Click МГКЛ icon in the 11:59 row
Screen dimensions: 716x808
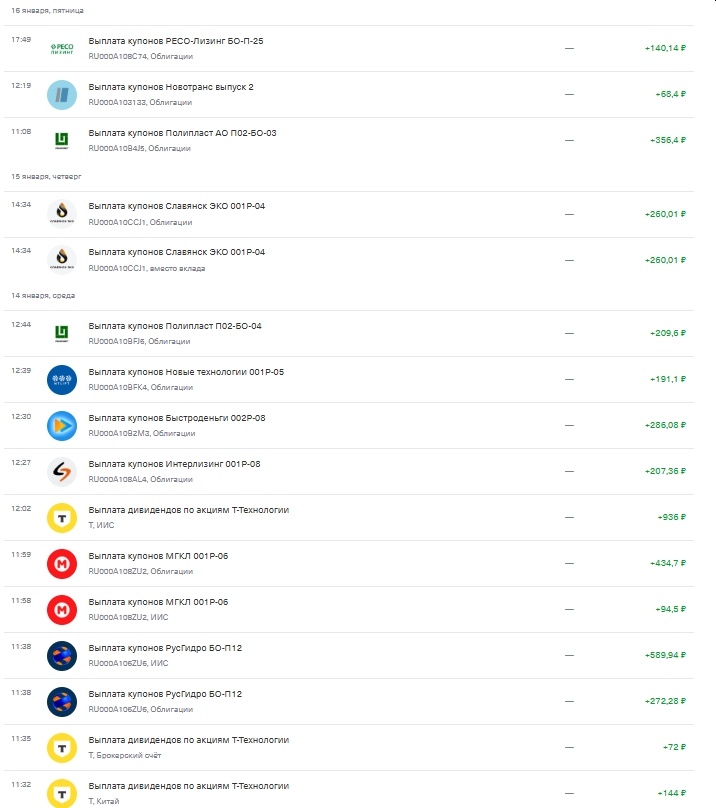[62, 564]
